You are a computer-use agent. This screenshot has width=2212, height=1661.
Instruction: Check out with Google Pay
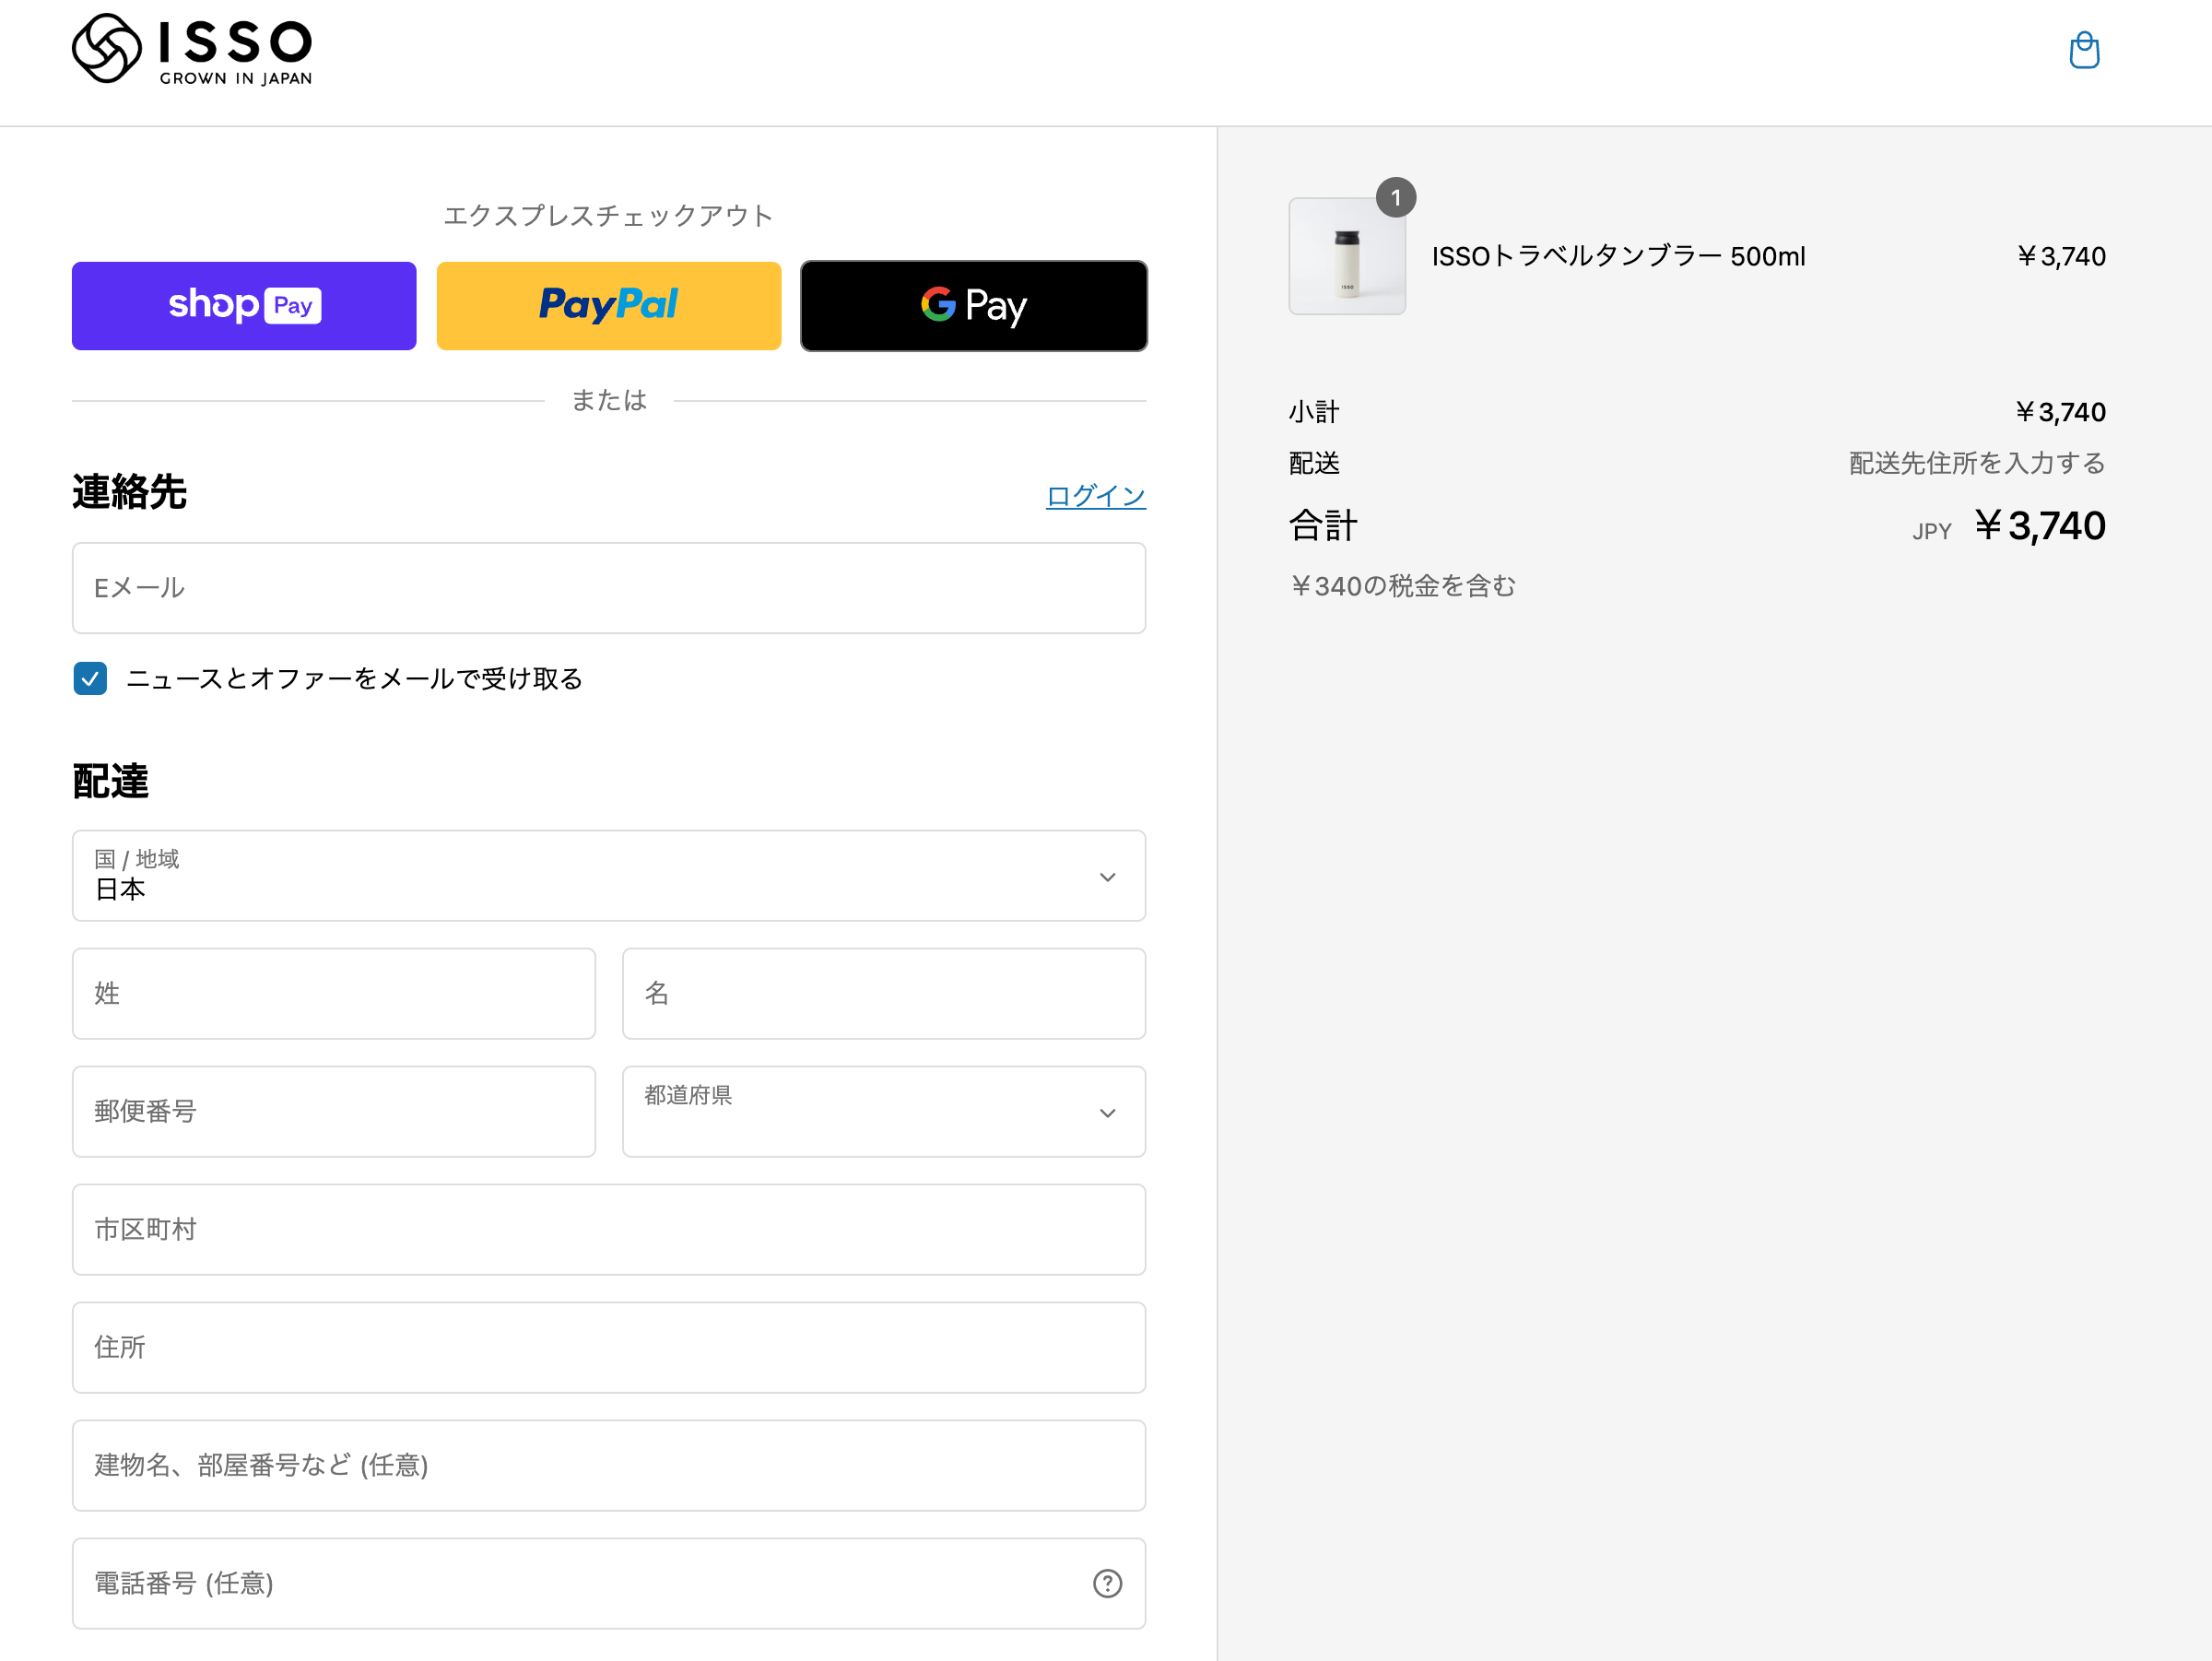(x=973, y=306)
